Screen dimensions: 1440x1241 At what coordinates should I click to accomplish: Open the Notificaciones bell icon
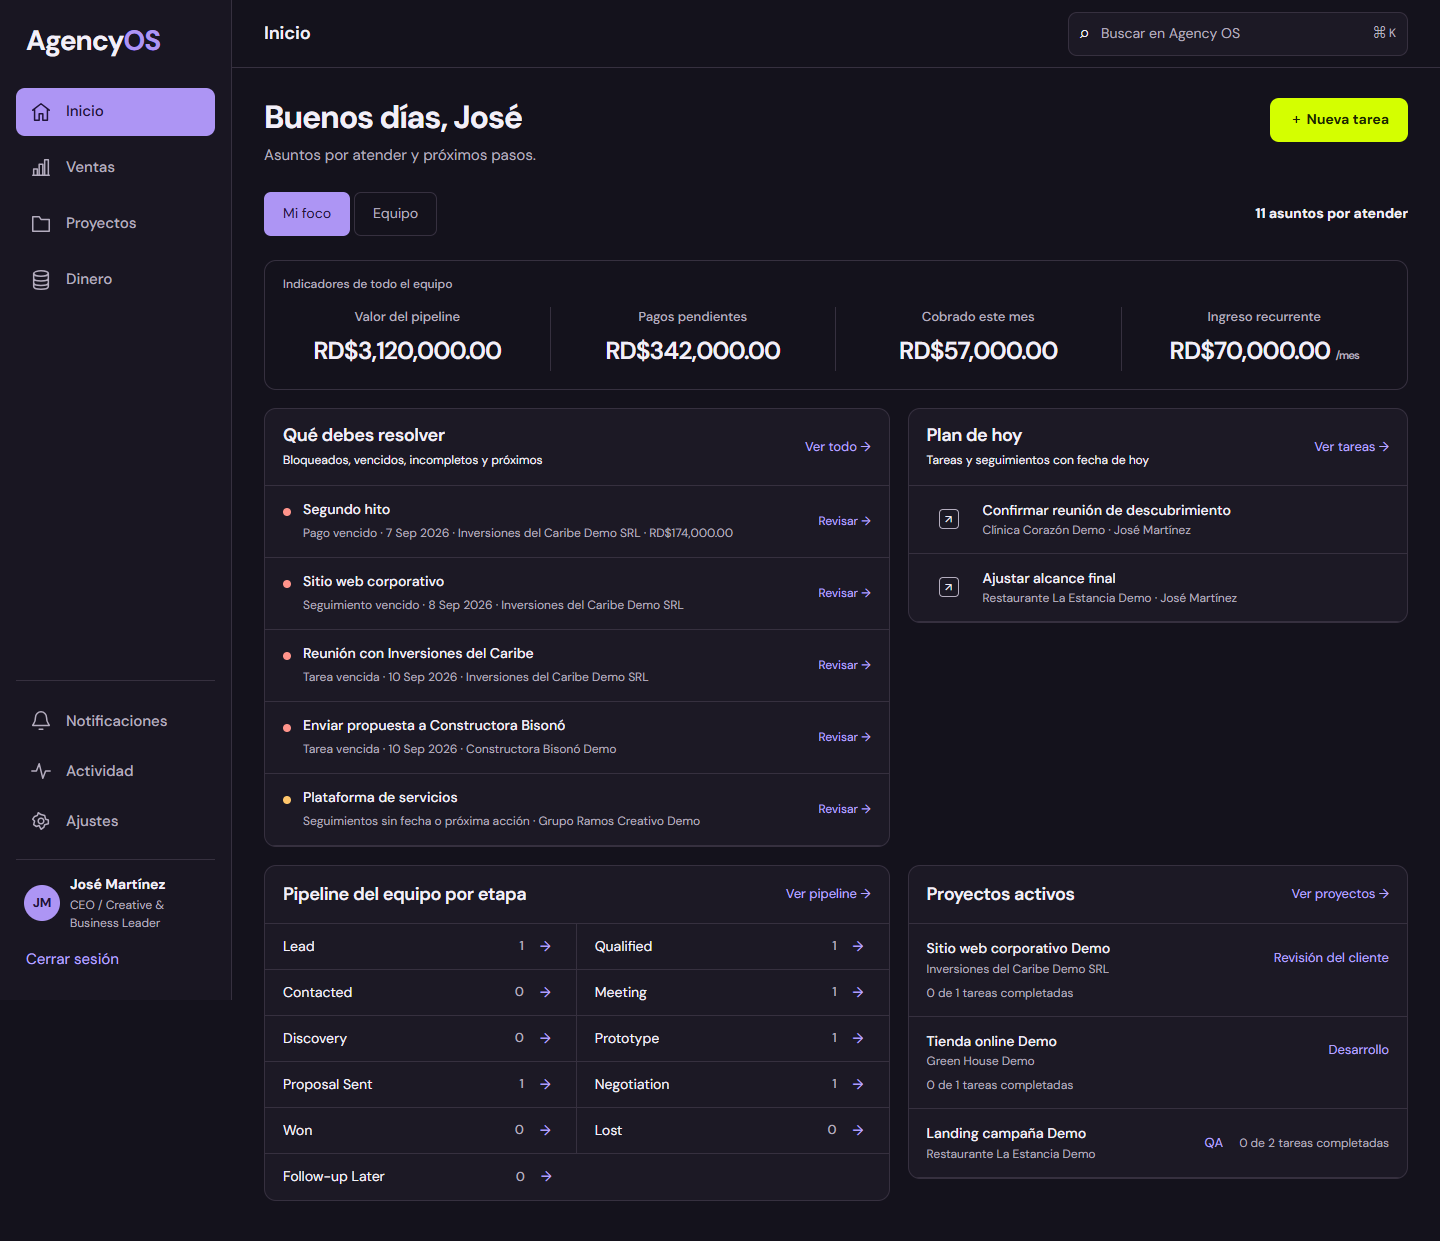pyautogui.click(x=41, y=721)
